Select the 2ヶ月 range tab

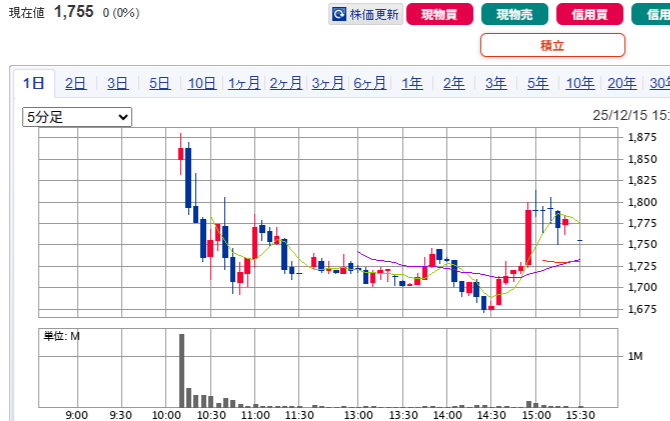click(286, 83)
